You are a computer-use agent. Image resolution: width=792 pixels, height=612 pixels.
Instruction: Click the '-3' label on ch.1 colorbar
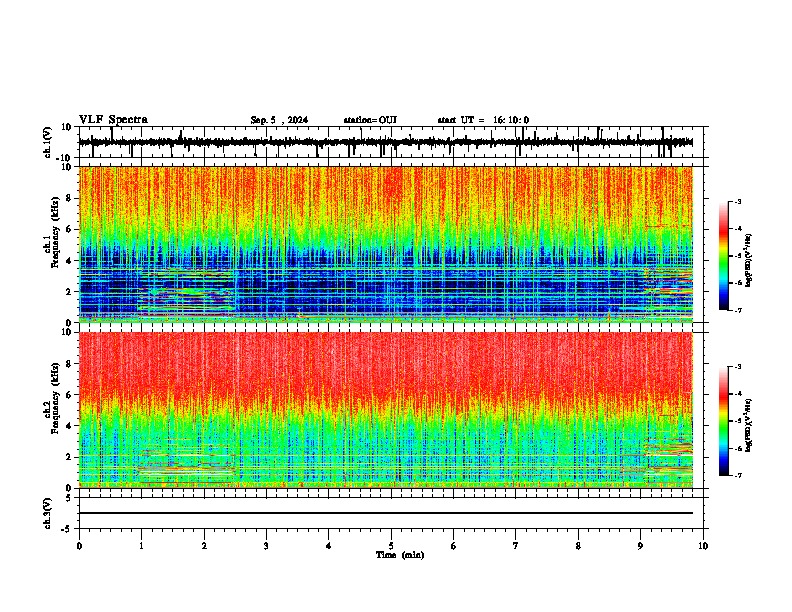point(737,201)
